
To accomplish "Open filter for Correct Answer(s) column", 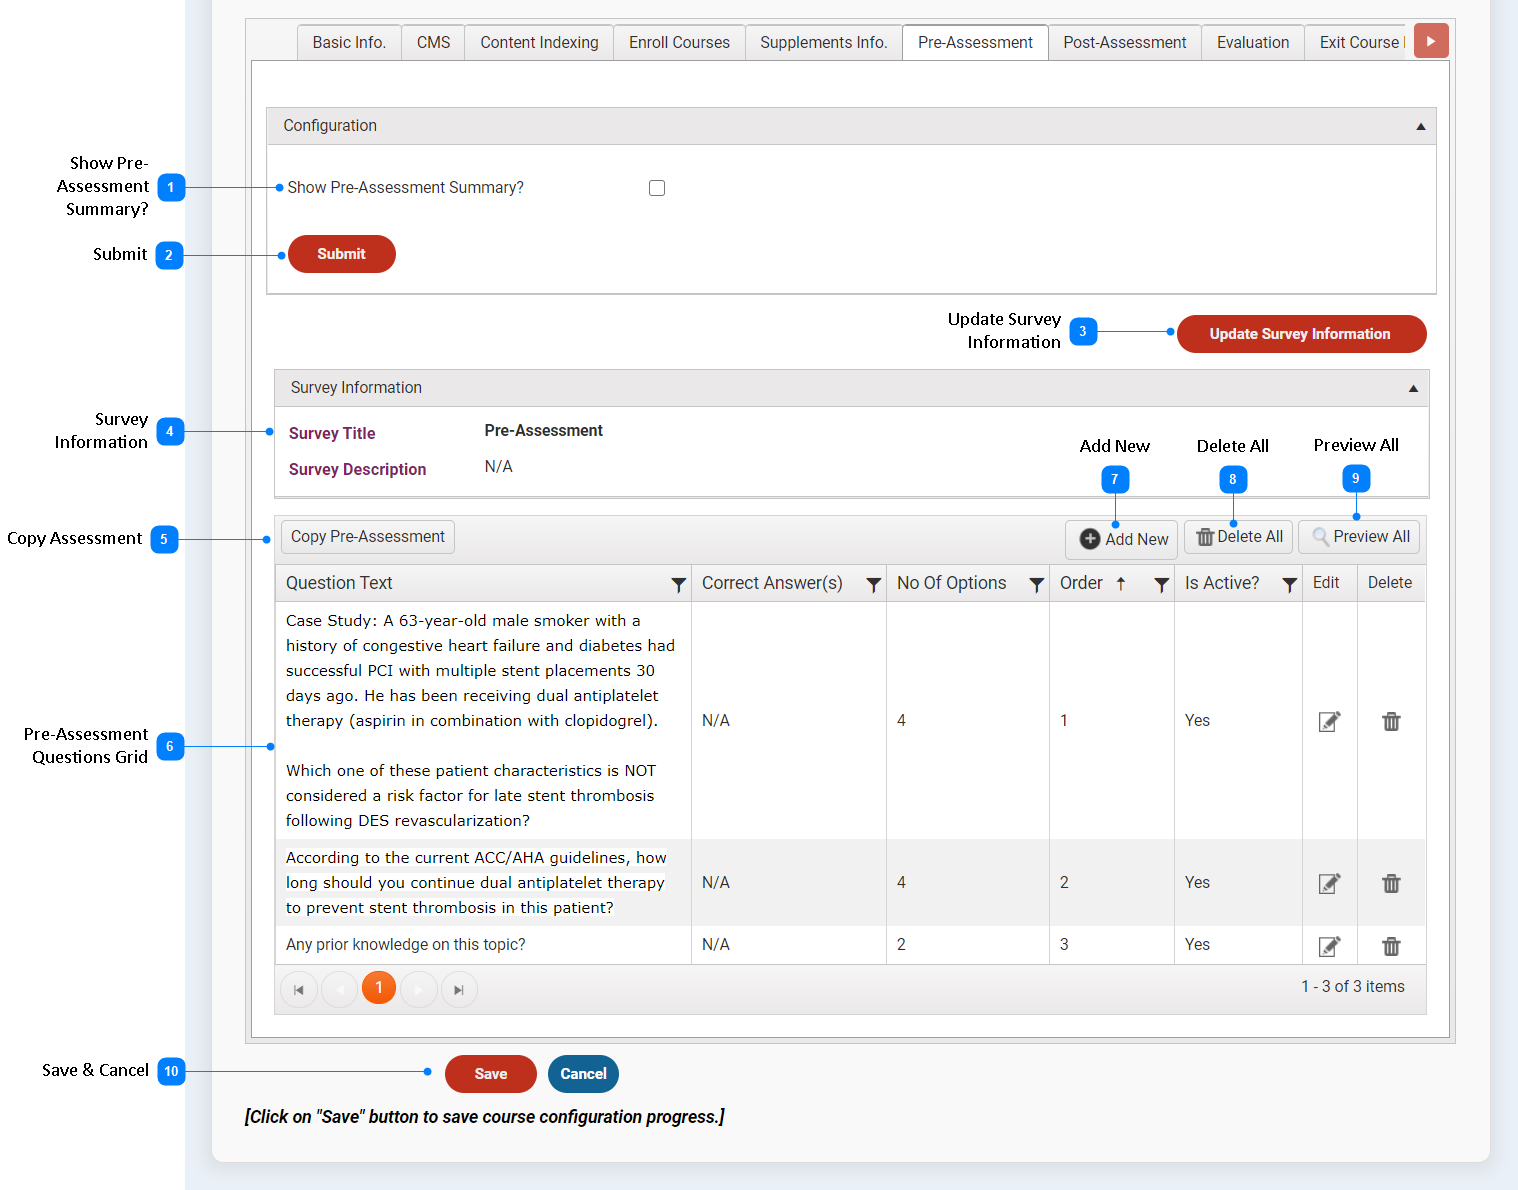I will (873, 584).
